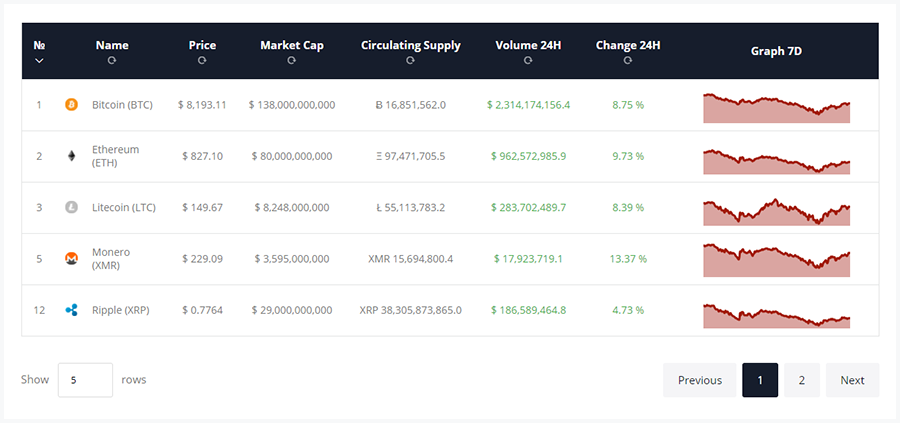The image size is (900, 423).
Task: Click refresh icon under Price header
Action: [202, 60]
